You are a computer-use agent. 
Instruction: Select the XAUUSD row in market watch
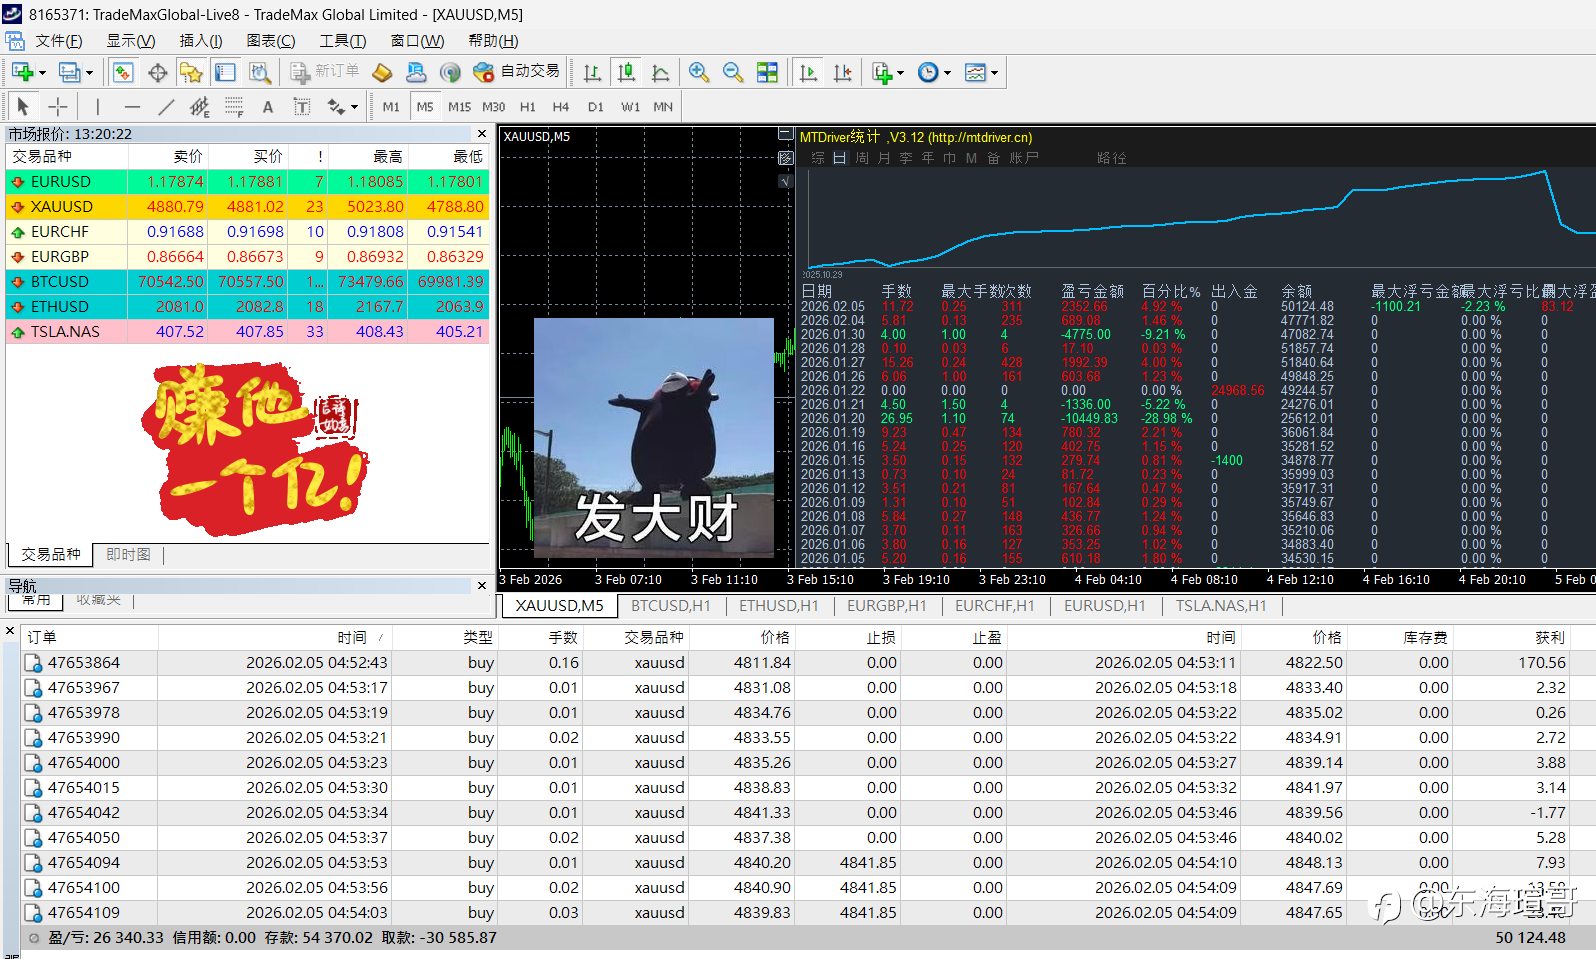click(x=62, y=207)
